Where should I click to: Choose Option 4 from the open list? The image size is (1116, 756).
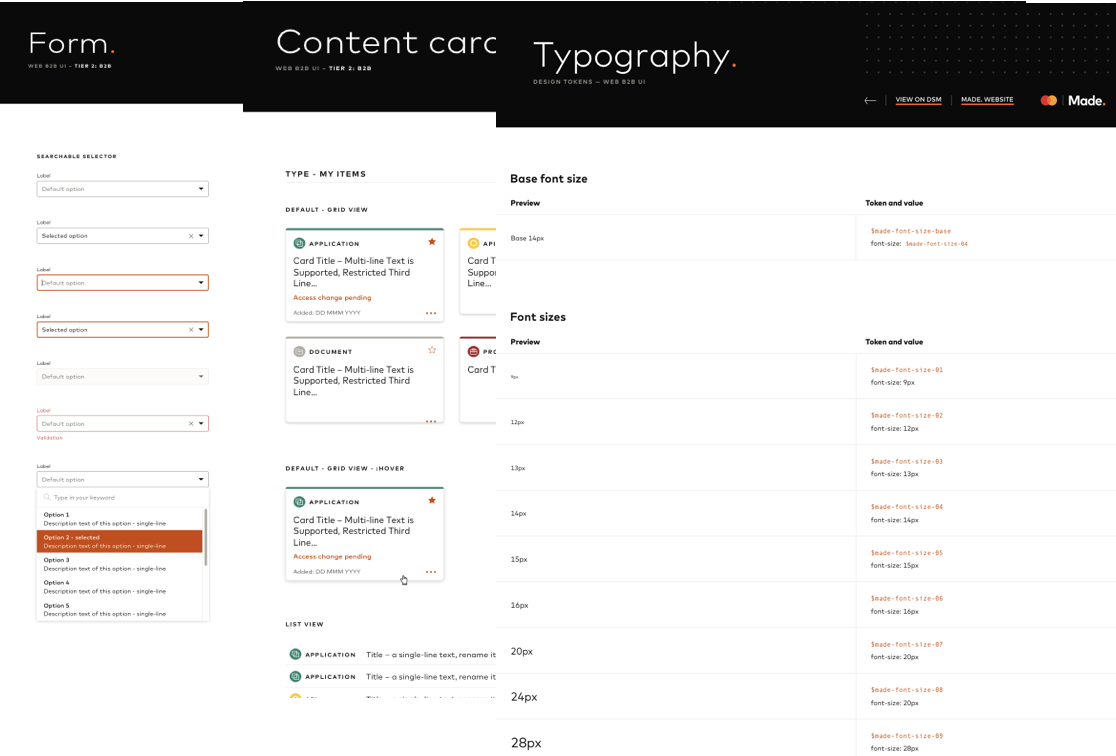click(120, 587)
